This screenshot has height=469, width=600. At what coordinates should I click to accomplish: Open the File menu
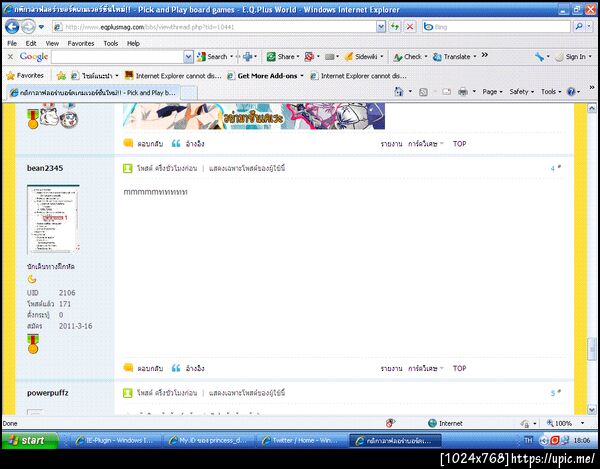pos(12,43)
